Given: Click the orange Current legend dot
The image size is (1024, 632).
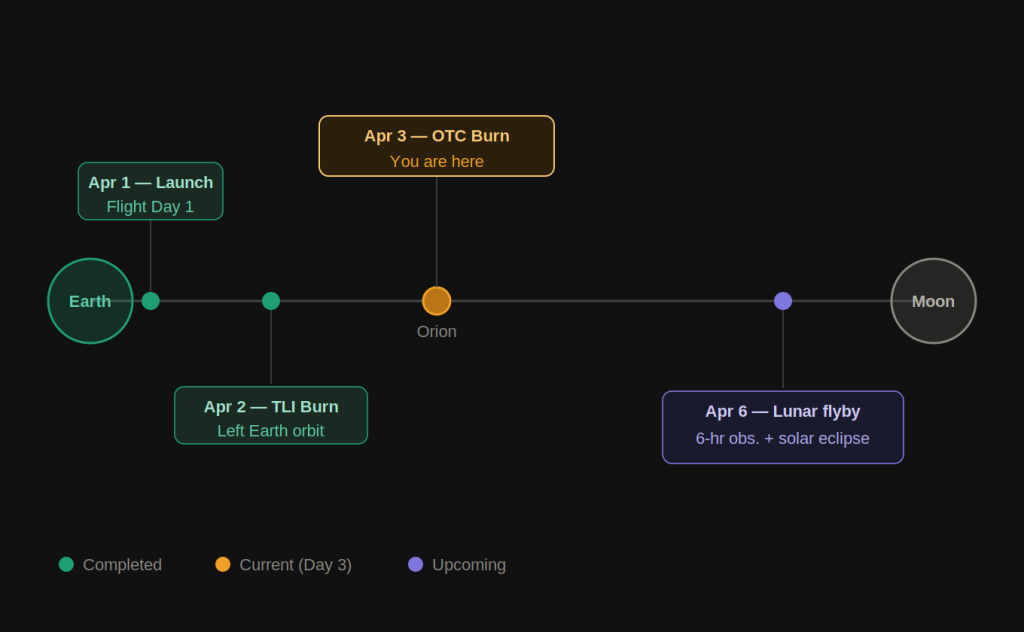Looking at the screenshot, I should click(x=223, y=564).
